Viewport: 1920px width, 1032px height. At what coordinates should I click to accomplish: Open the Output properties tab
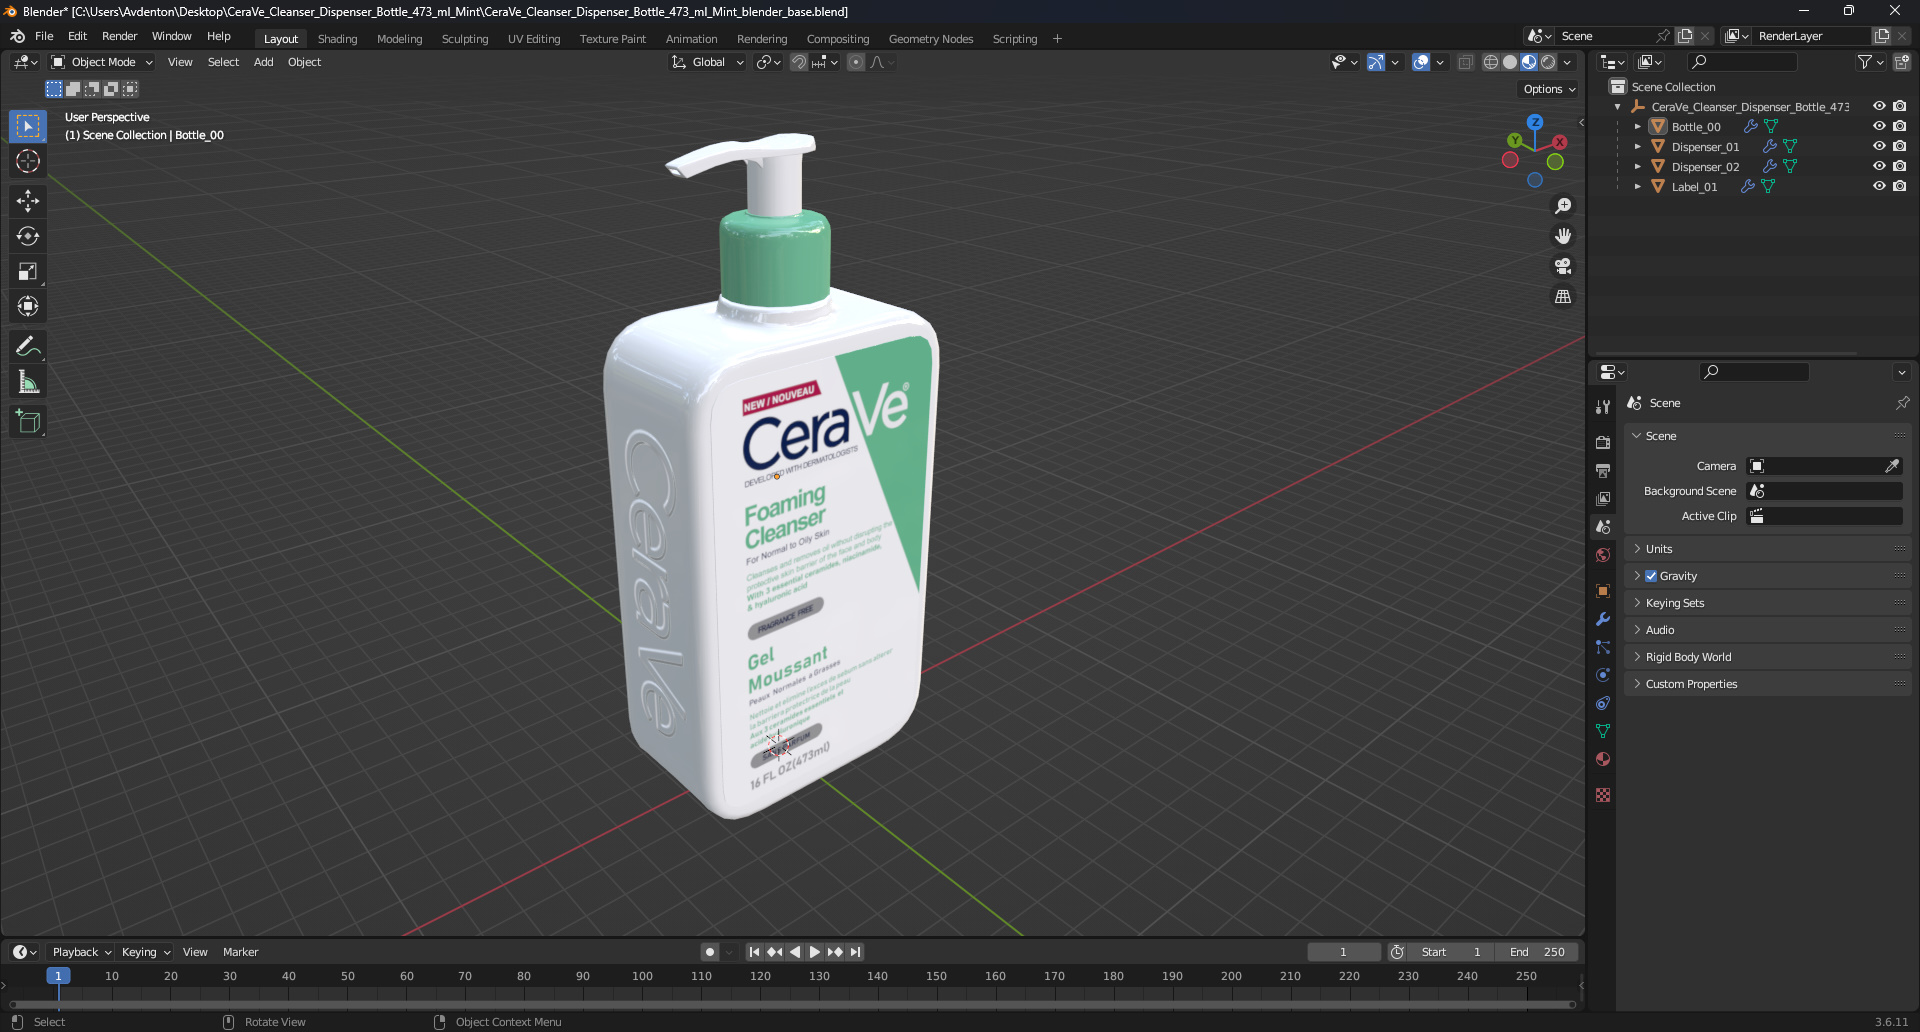click(1603, 470)
